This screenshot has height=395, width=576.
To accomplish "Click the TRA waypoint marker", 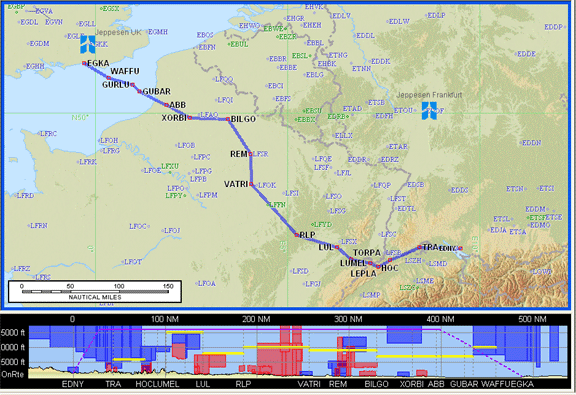I will pyautogui.click(x=419, y=247).
